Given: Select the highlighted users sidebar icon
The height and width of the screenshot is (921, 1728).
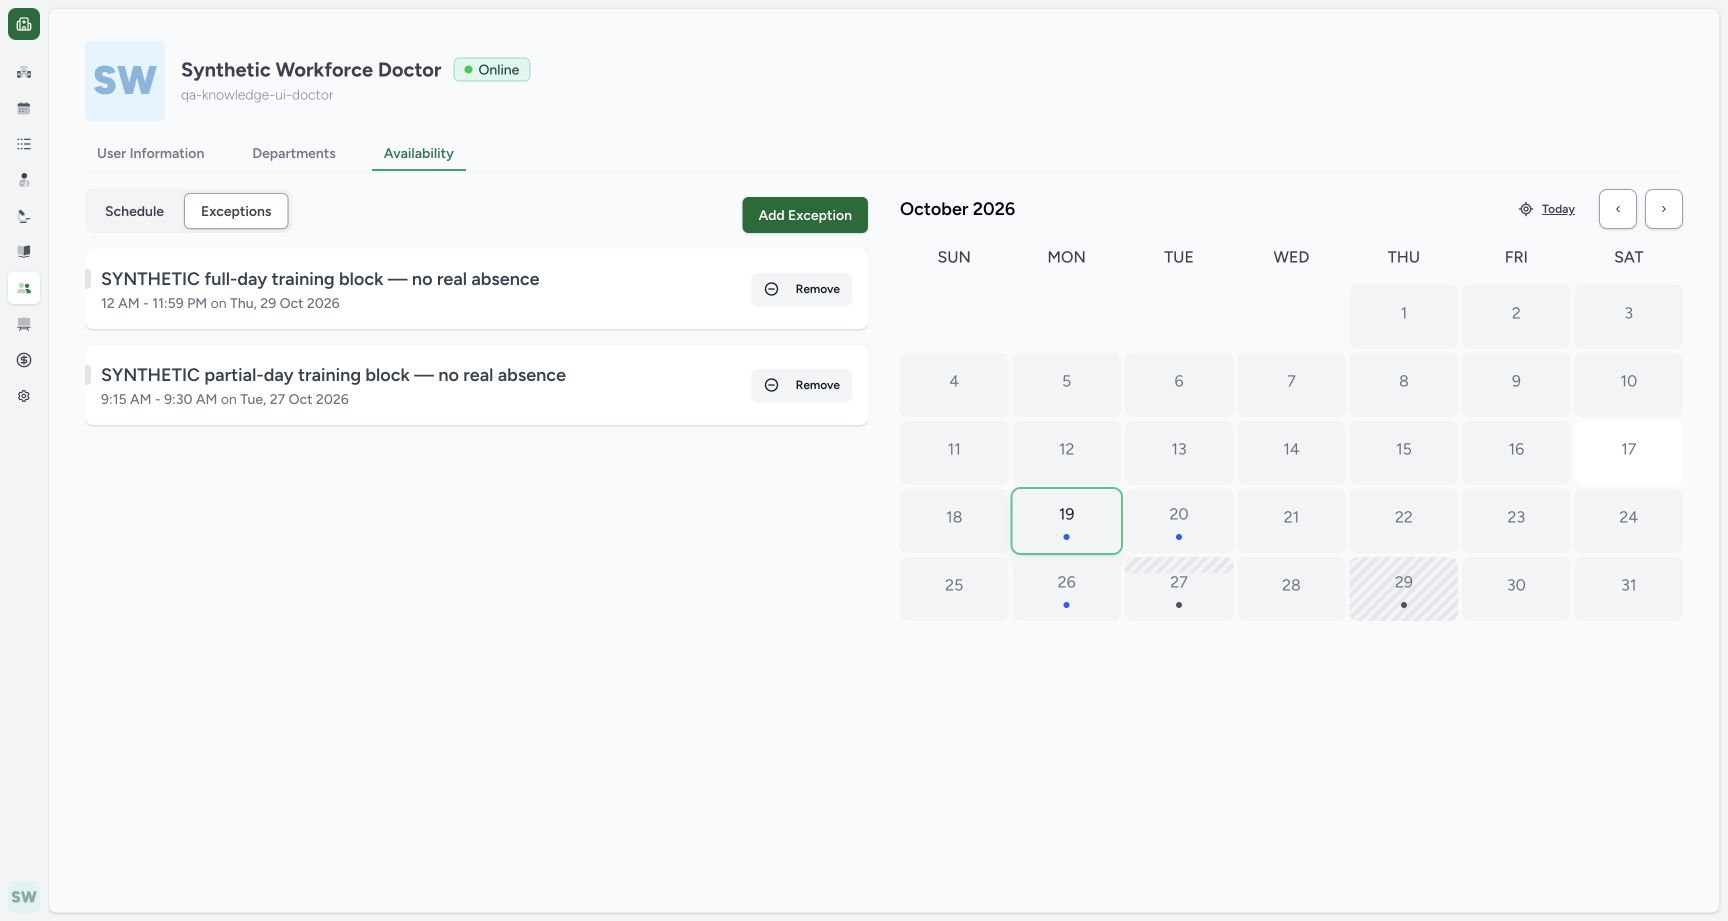Looking at the screenshot, I should click(x=24, y=288).
